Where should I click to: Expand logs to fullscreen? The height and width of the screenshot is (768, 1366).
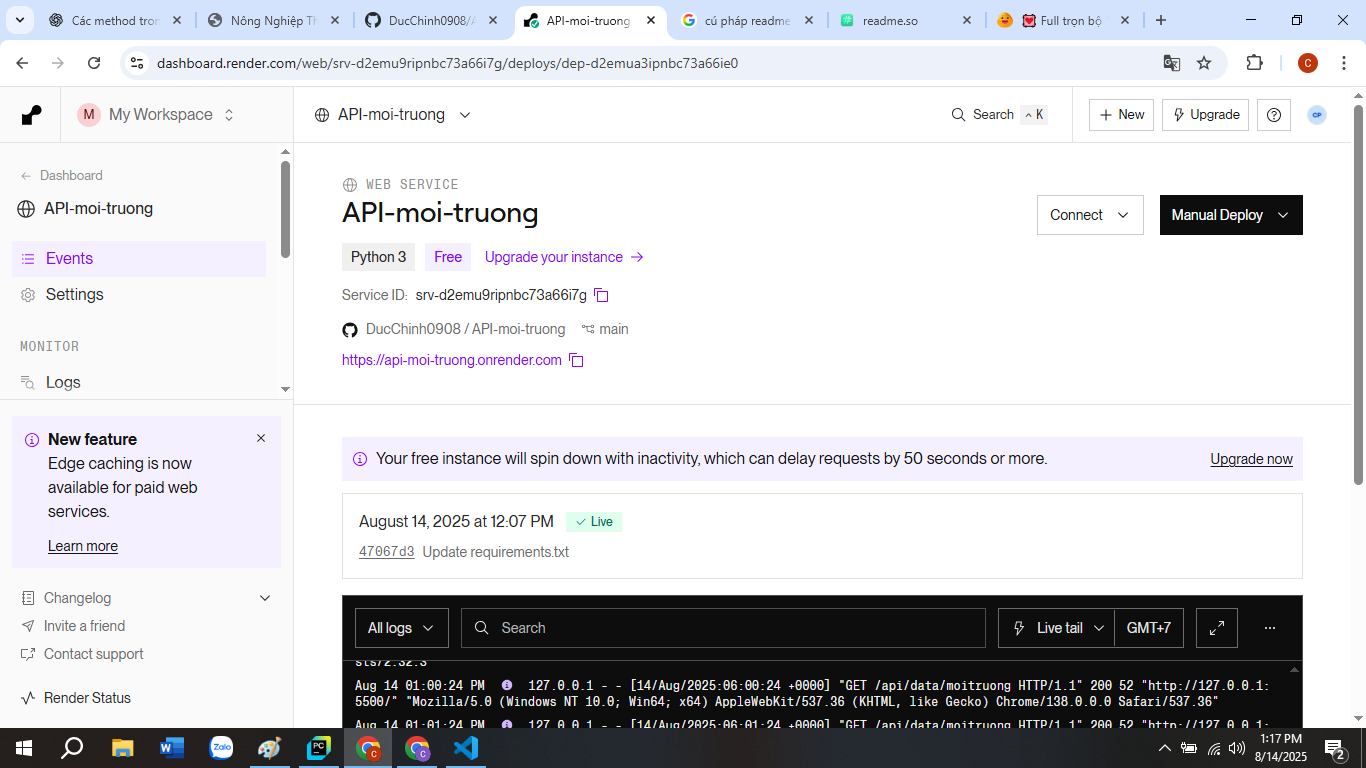click(x=1217, y=628)
